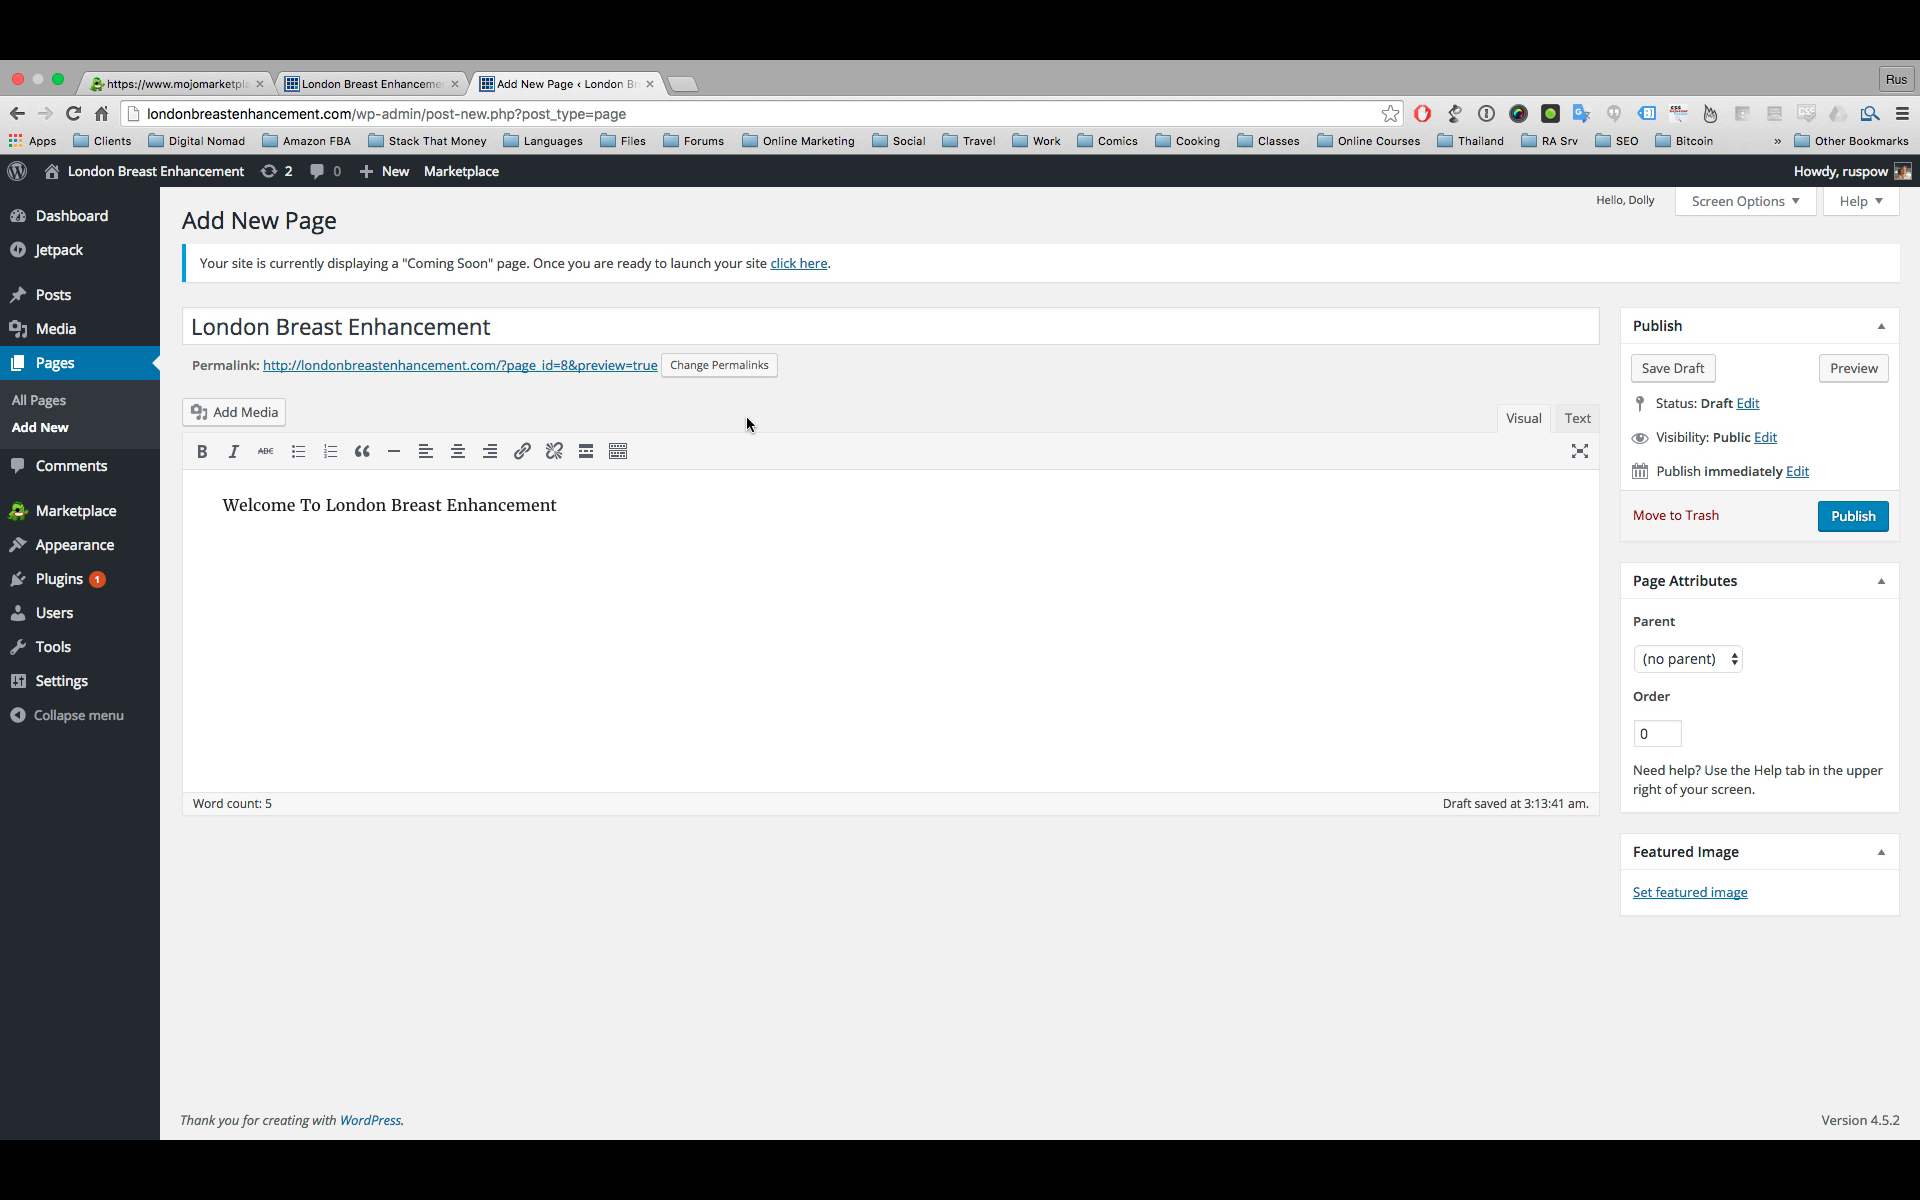The image size is (1920, 1200).
Task: Toggle Publish immediately Edit setting
Action: tap(1796, 470)
